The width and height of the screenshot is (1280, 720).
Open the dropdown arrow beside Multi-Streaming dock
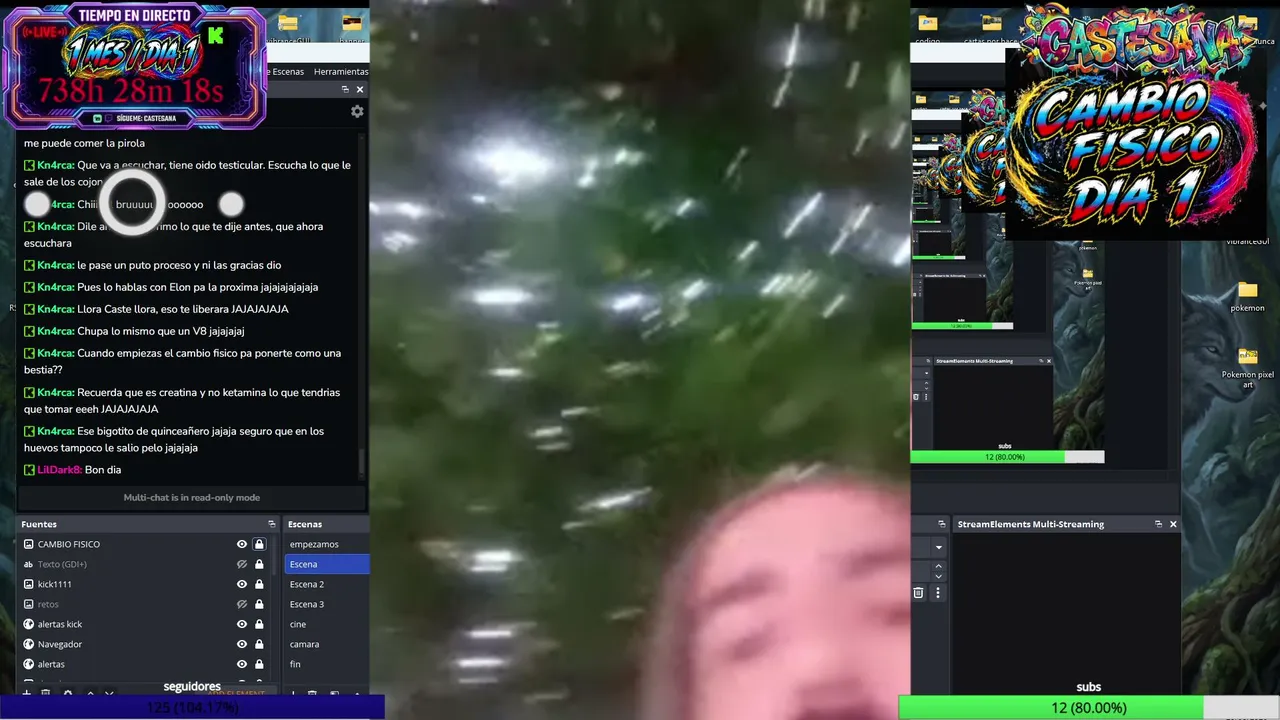938,547
